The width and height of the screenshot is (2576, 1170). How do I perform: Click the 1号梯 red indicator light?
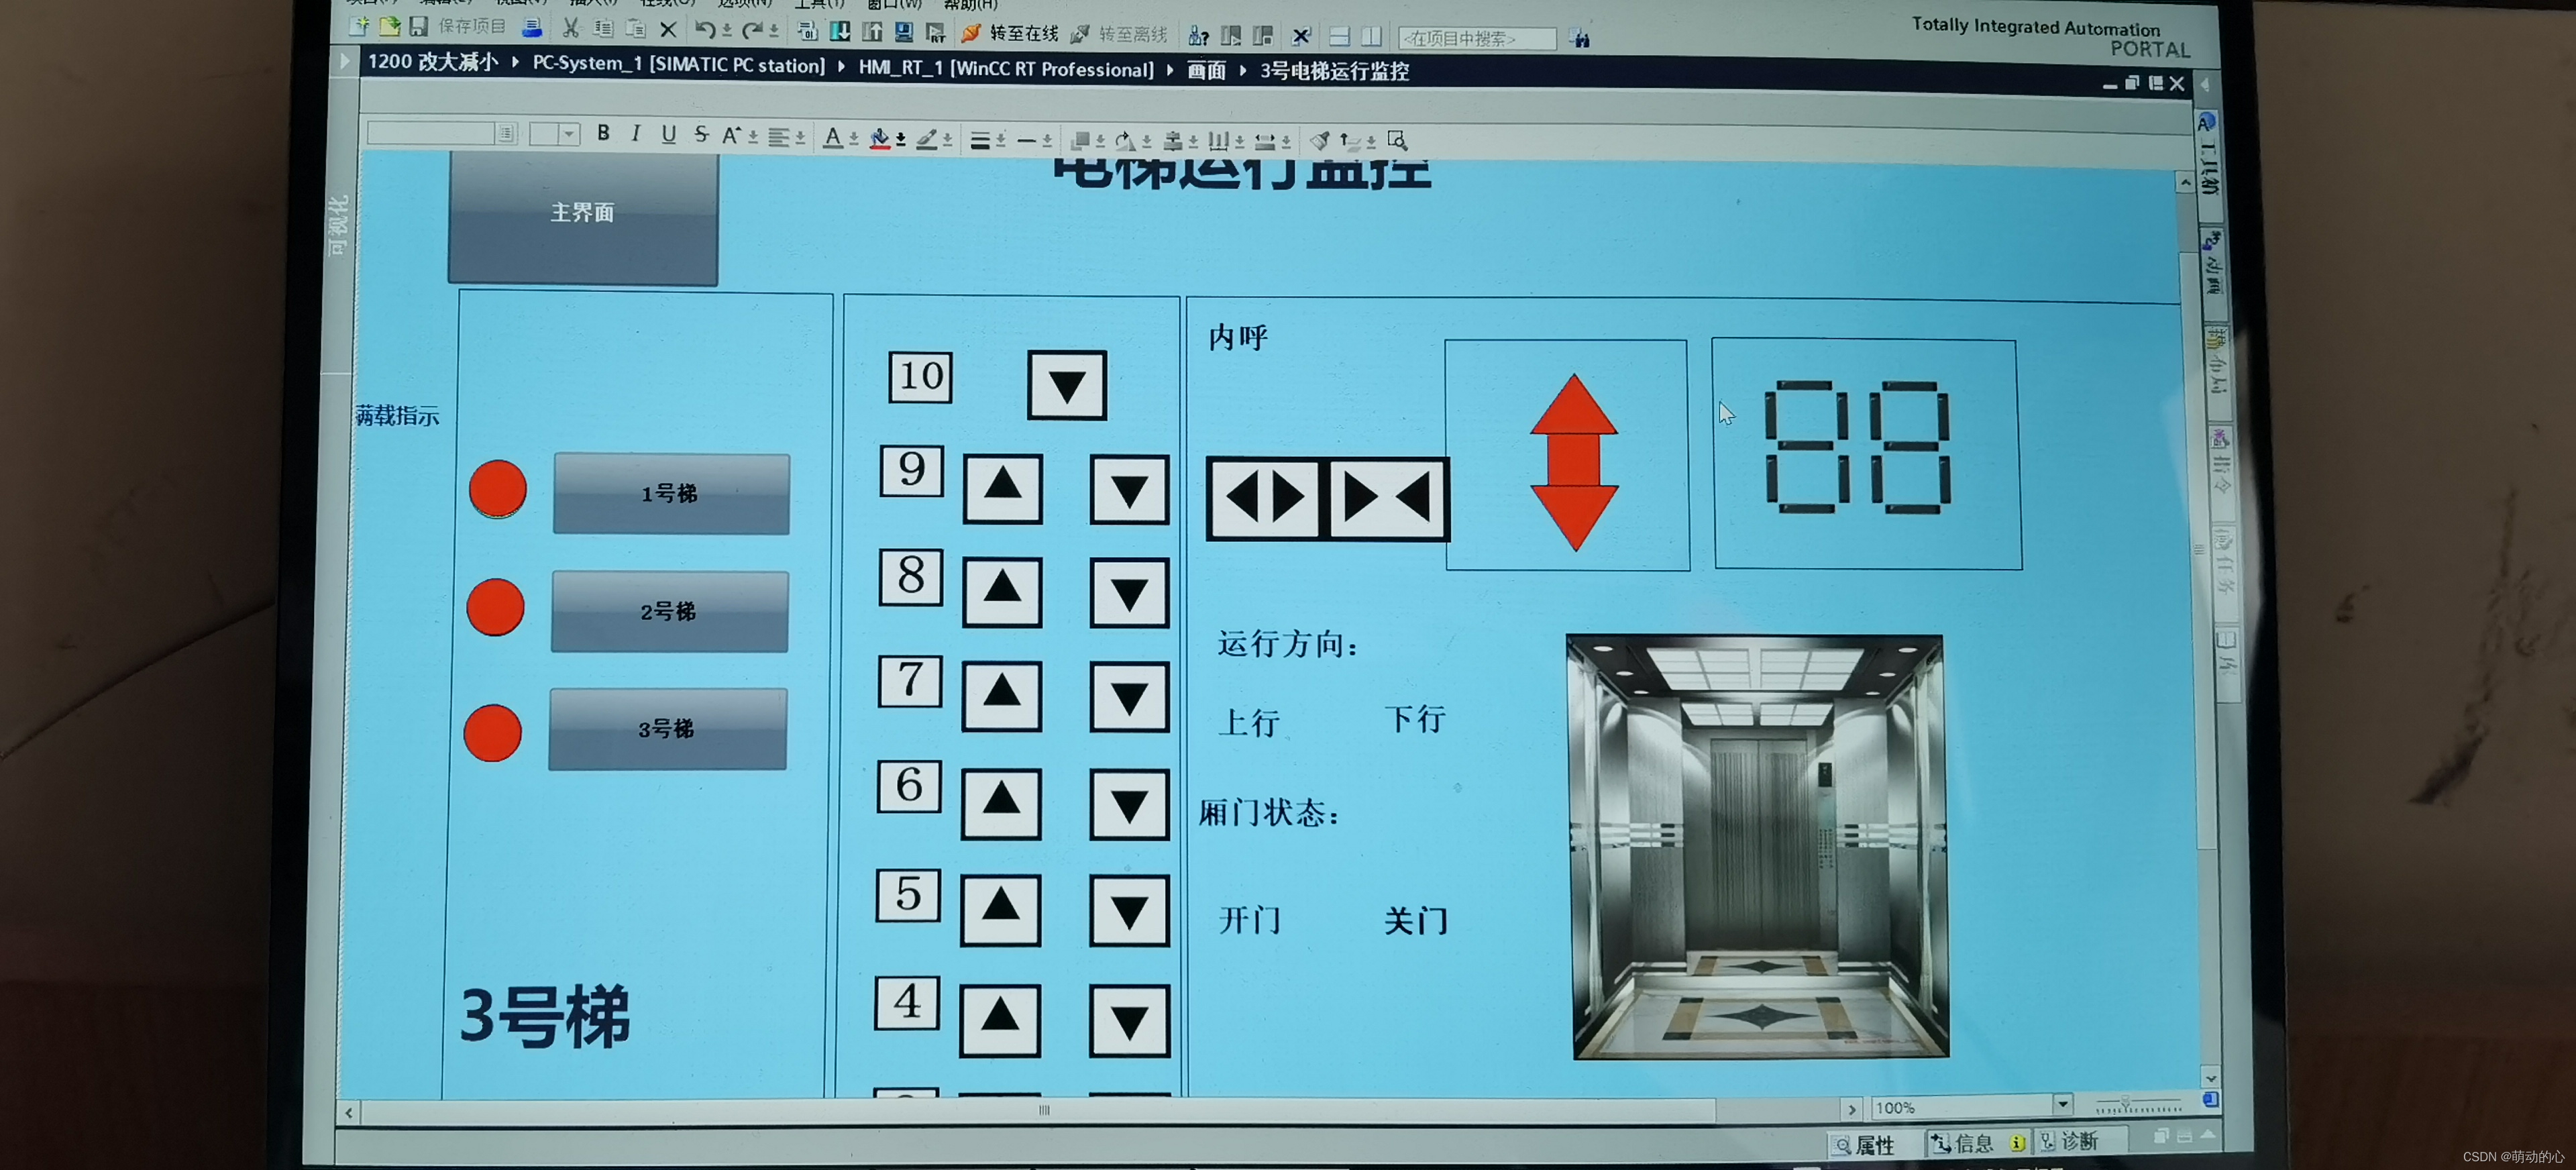click(x=498, y=489)
